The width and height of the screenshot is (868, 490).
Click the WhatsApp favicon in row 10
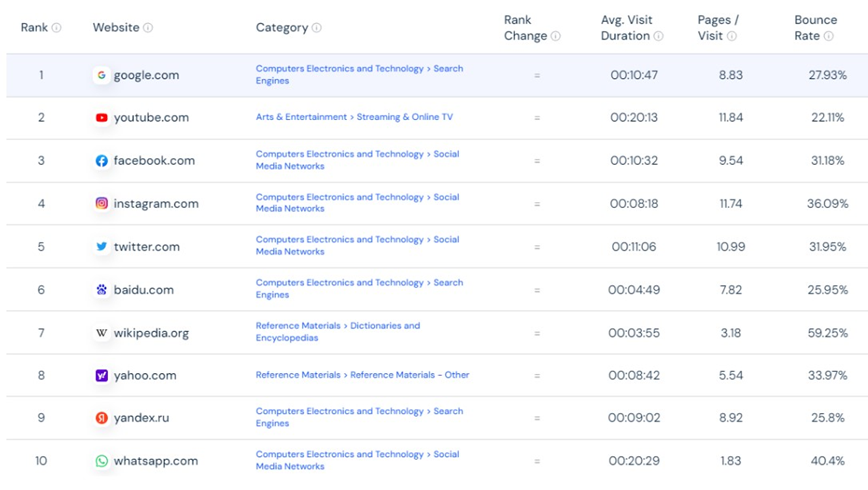(x=101, y=461)
